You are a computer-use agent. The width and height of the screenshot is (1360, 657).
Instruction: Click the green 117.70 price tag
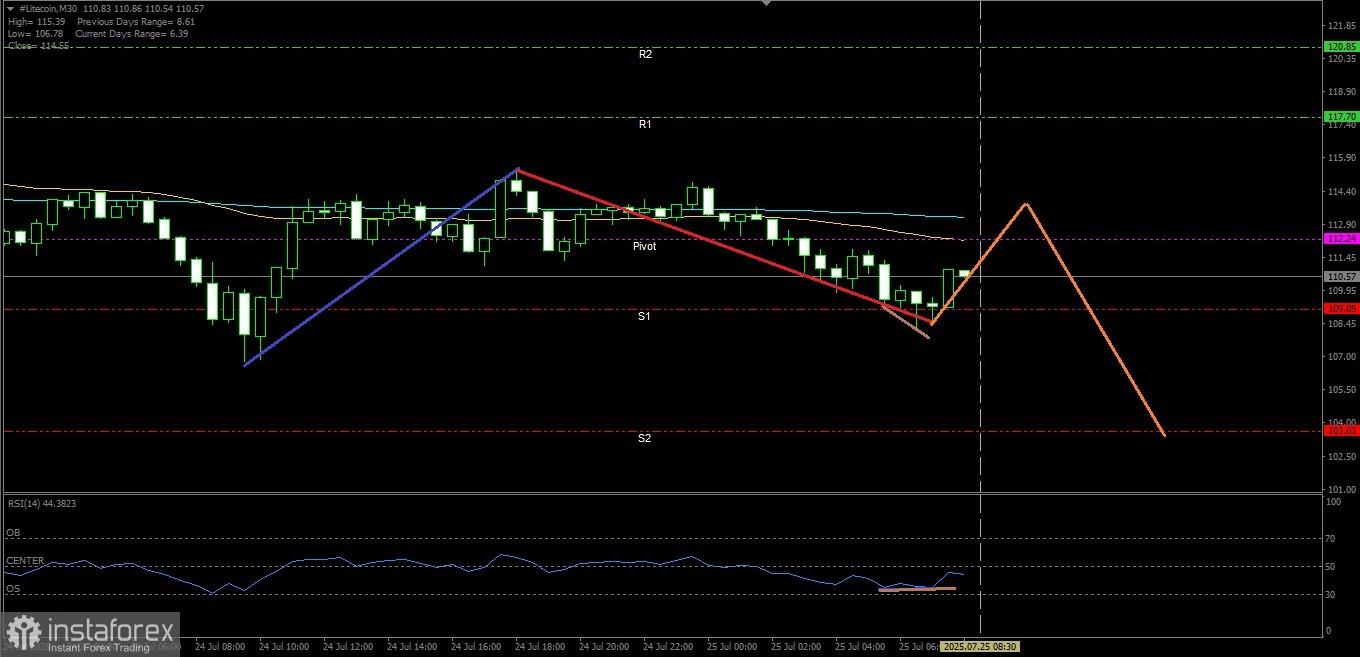pyautogui.click(x=1340, y=117)
